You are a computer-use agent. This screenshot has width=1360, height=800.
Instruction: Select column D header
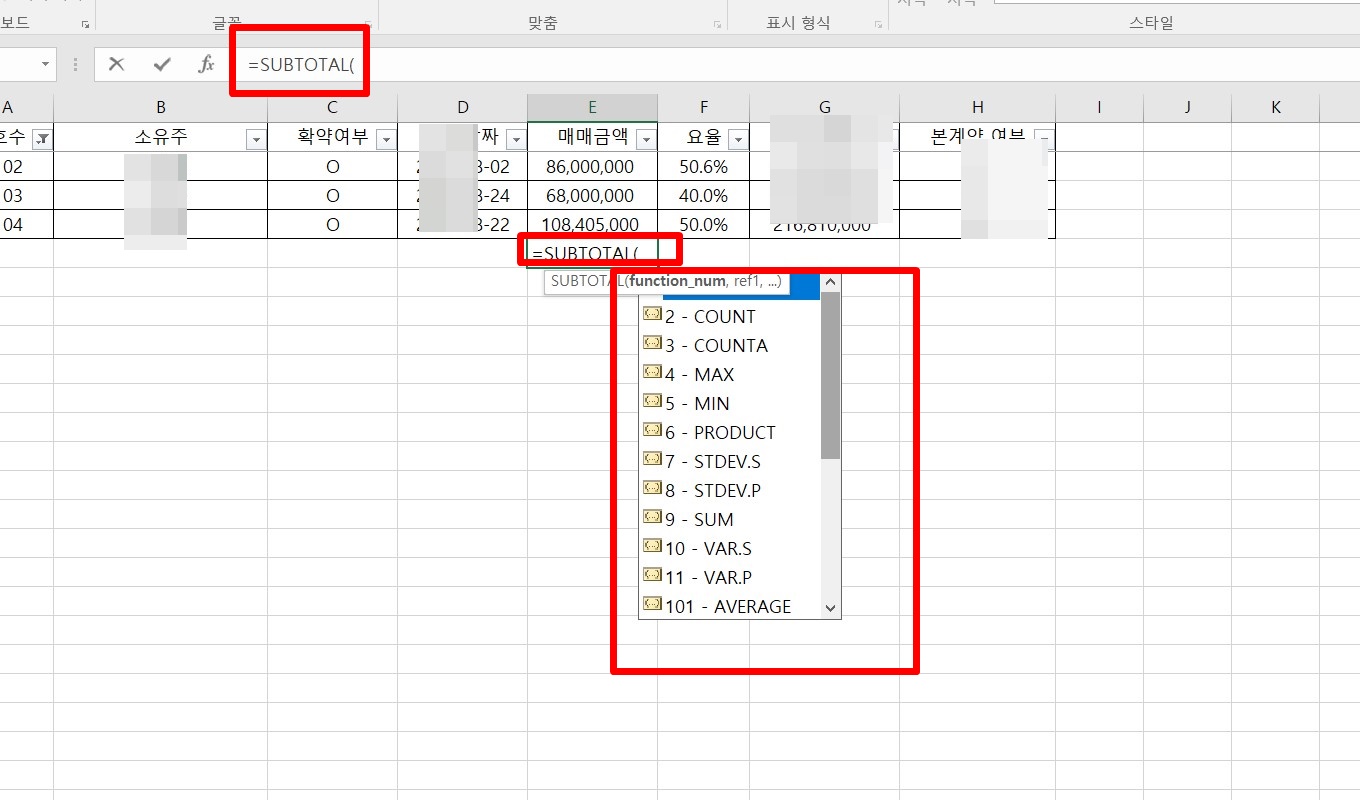click(462, 108)
